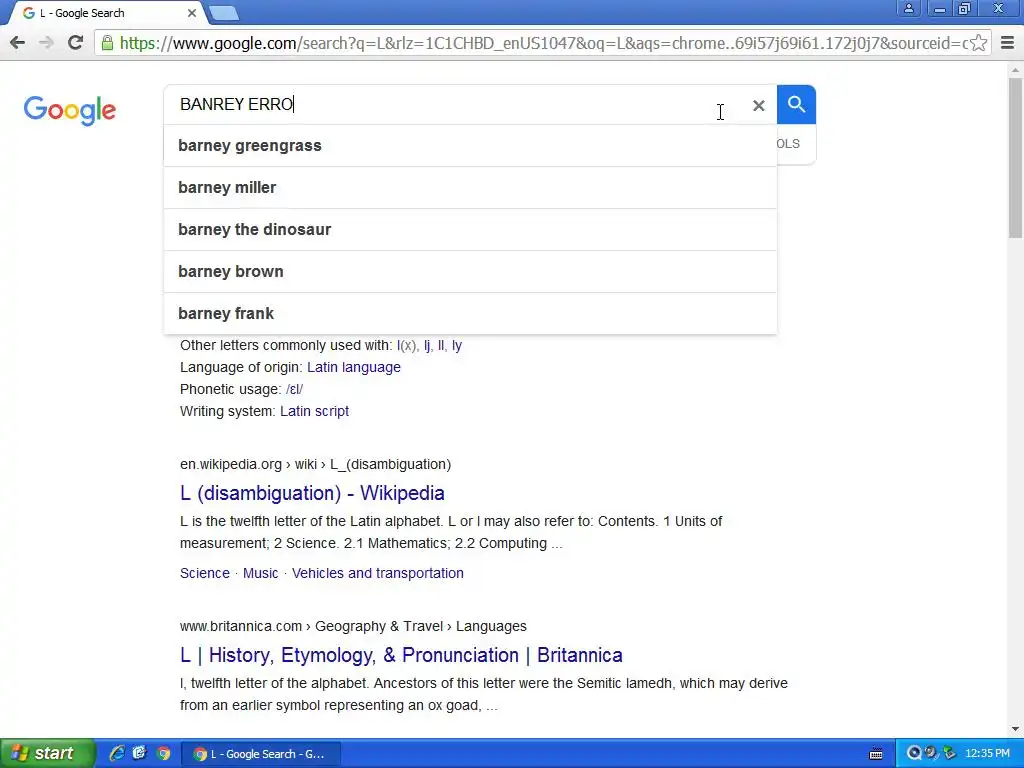Click in the Google search input field

pos(457,104)
